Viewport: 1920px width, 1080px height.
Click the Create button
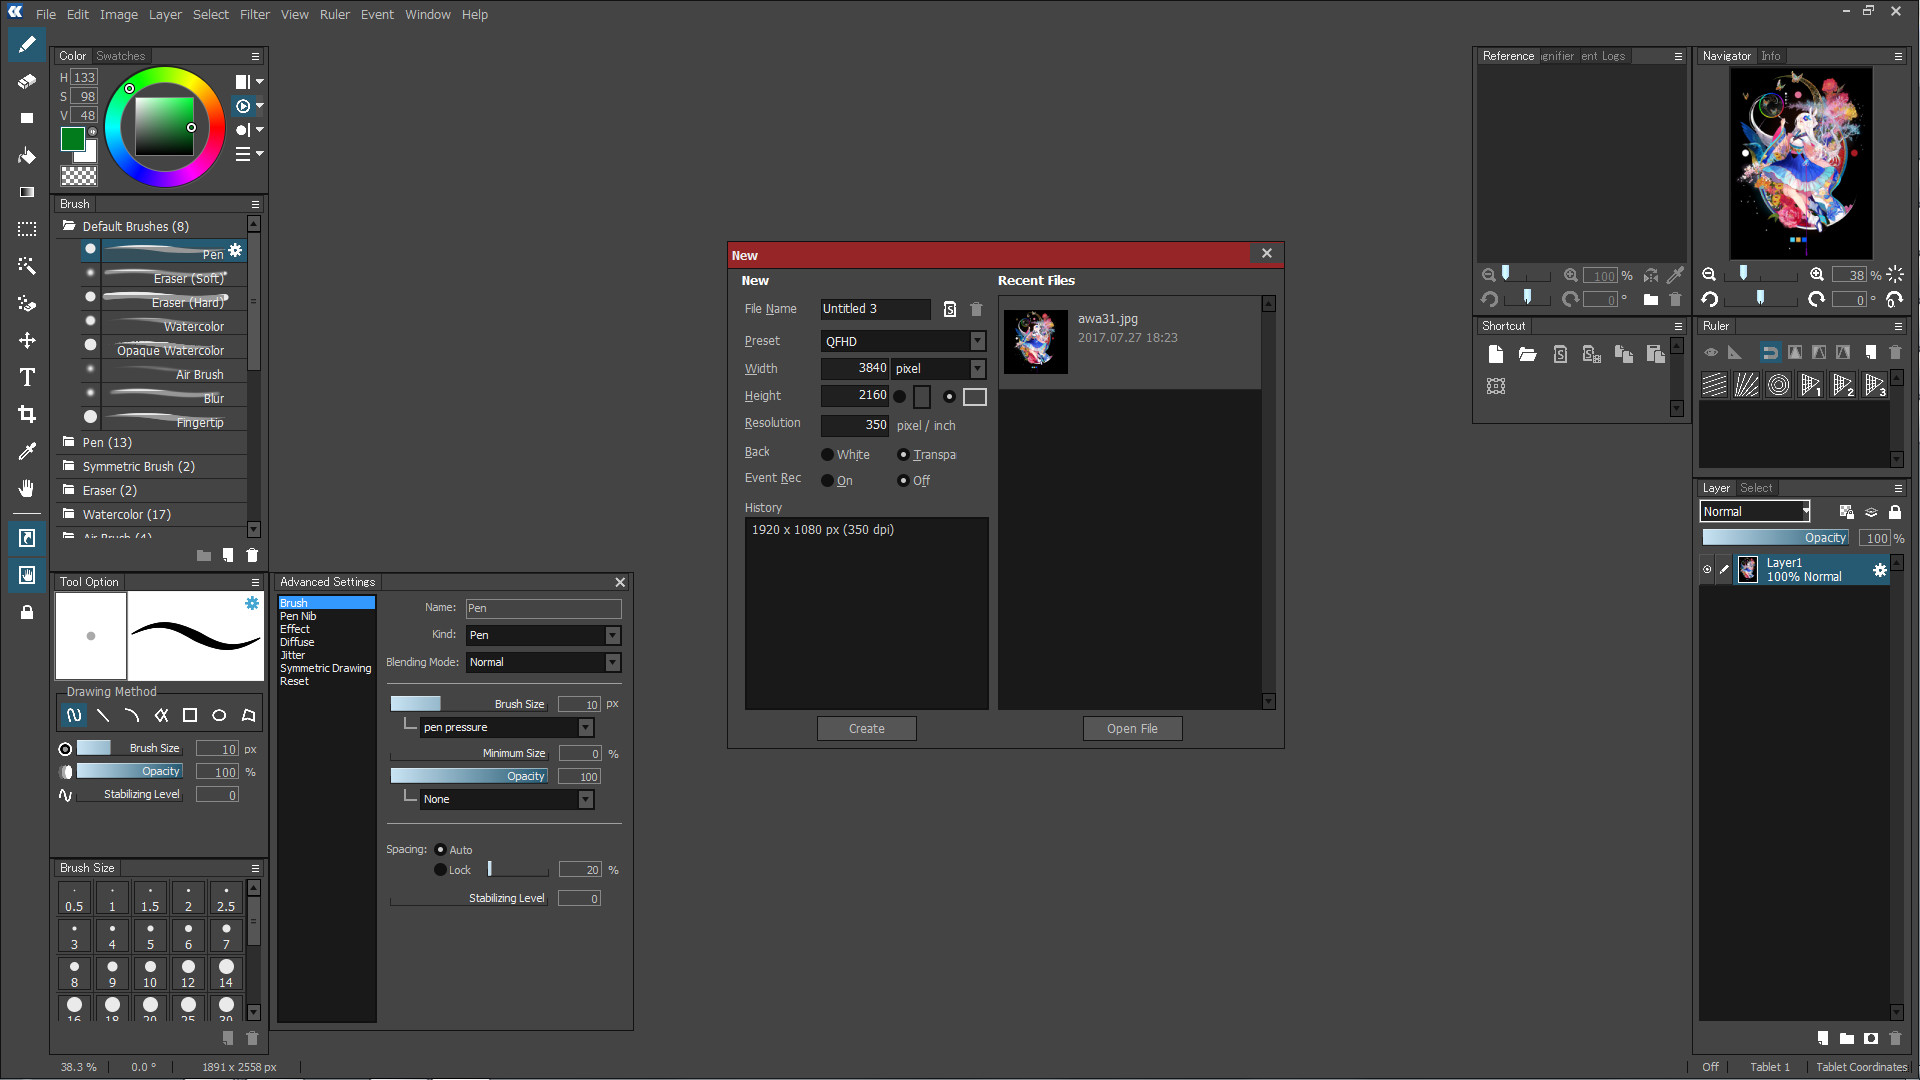click(x=866, y=728)
